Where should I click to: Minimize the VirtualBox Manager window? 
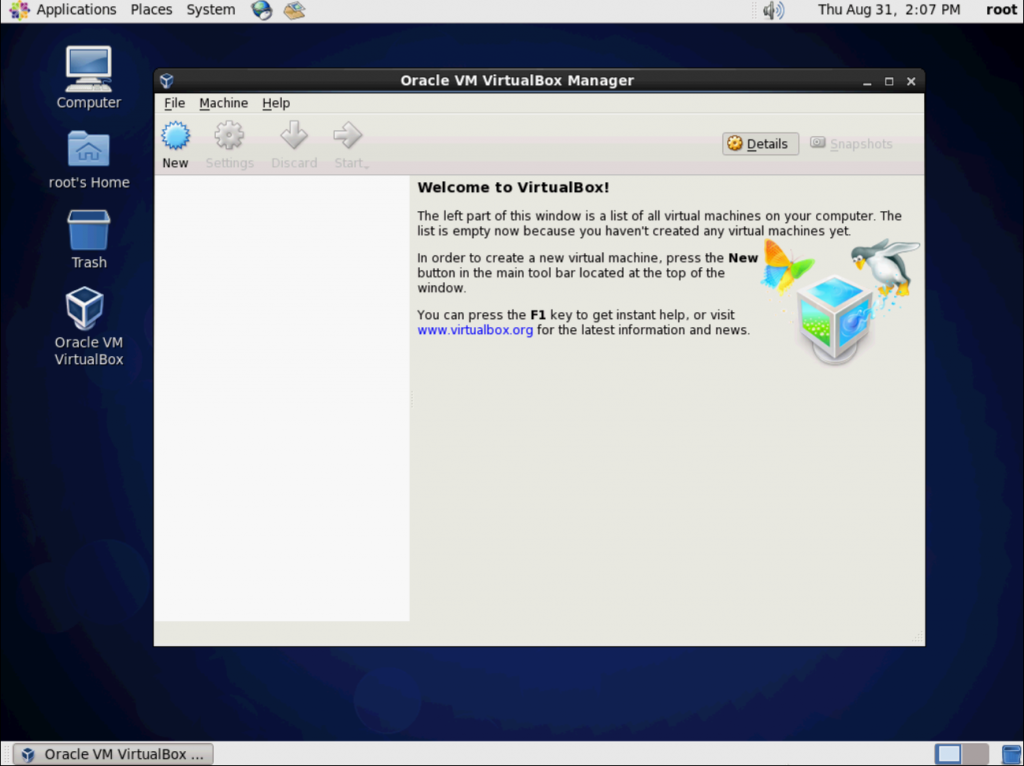(x=867, y=81)
